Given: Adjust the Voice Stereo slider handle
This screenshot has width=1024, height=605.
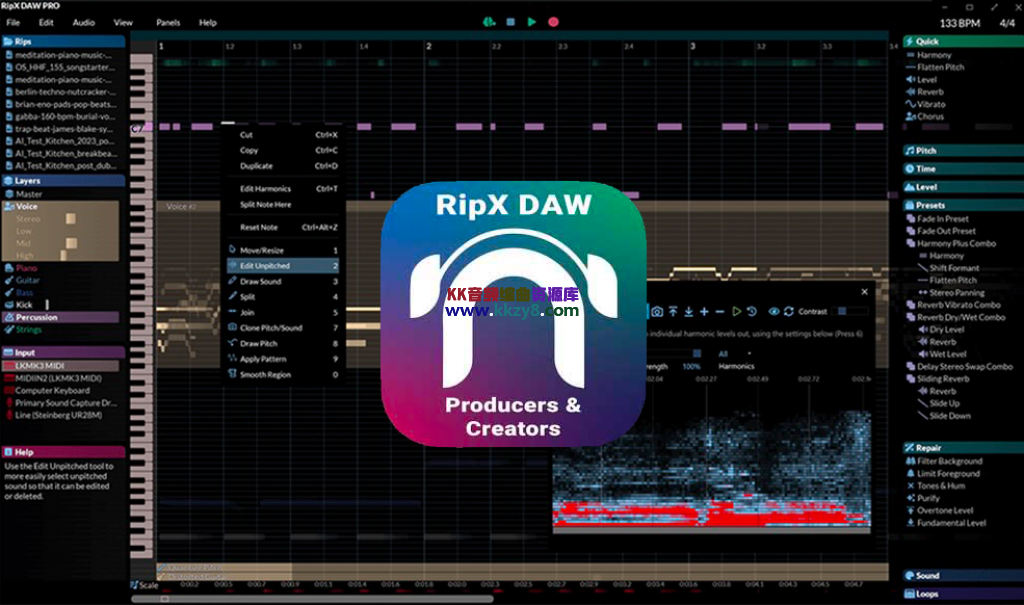Looking at the screenshot, I should (71, 219).
